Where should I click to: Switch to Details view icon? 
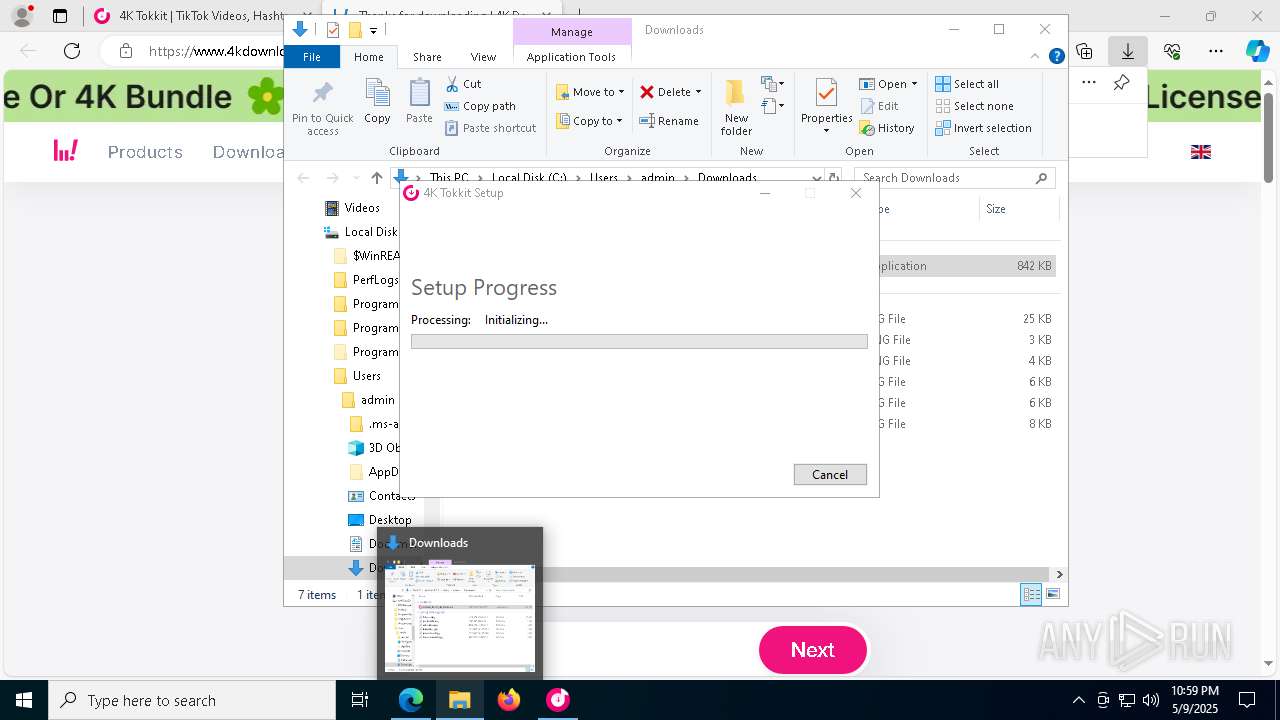(x=1031, y=594)
